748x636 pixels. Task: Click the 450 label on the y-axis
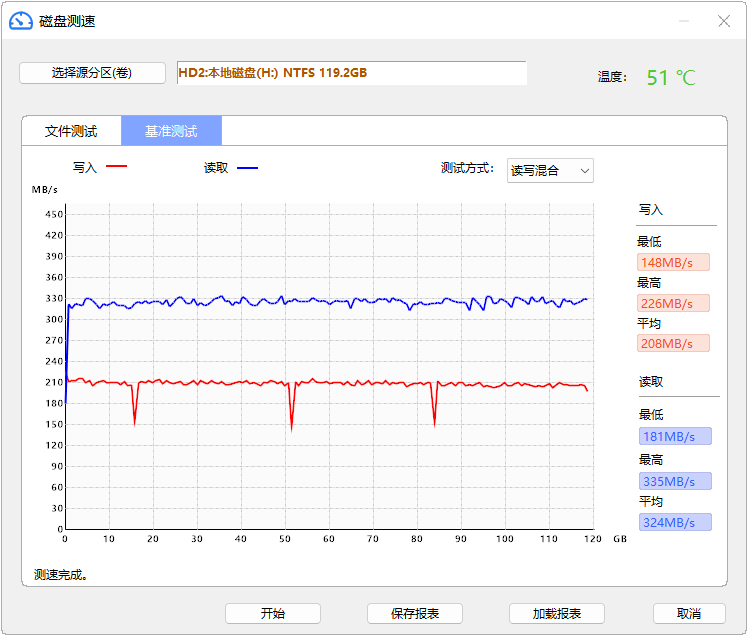54,214
